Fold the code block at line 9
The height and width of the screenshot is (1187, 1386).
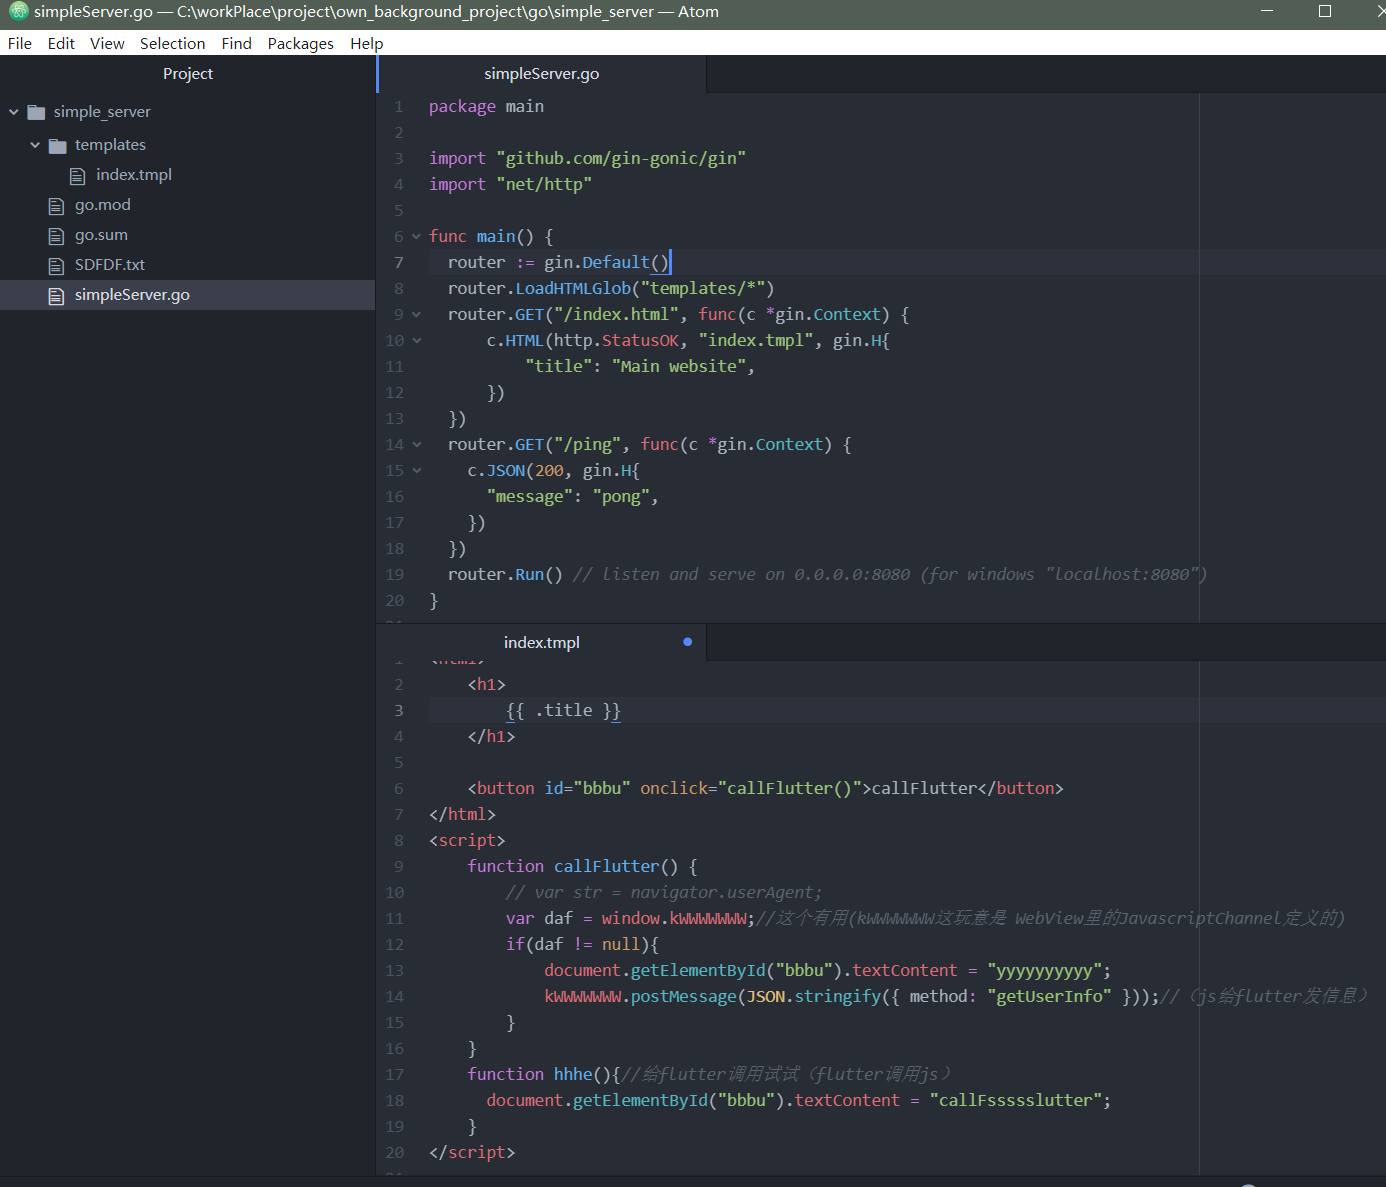tap(417, 315)
